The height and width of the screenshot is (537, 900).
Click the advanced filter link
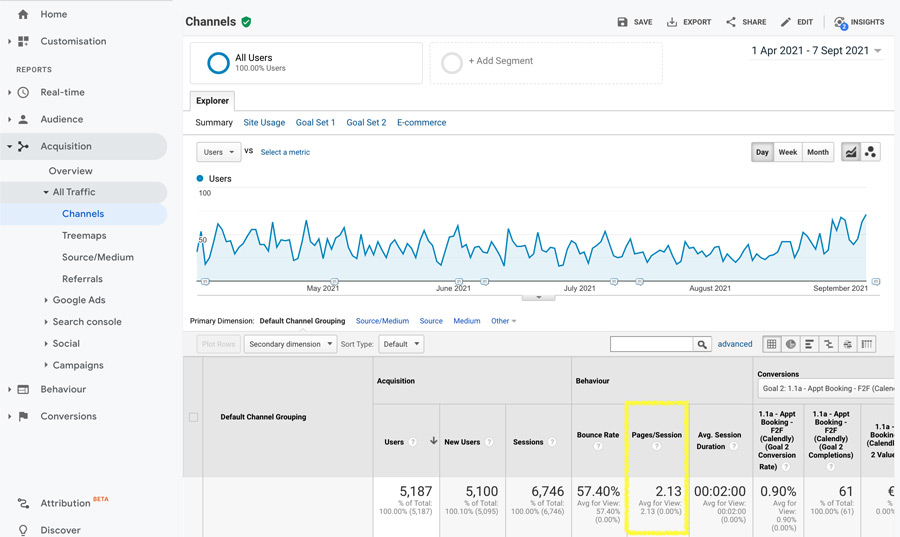[735, 344]
